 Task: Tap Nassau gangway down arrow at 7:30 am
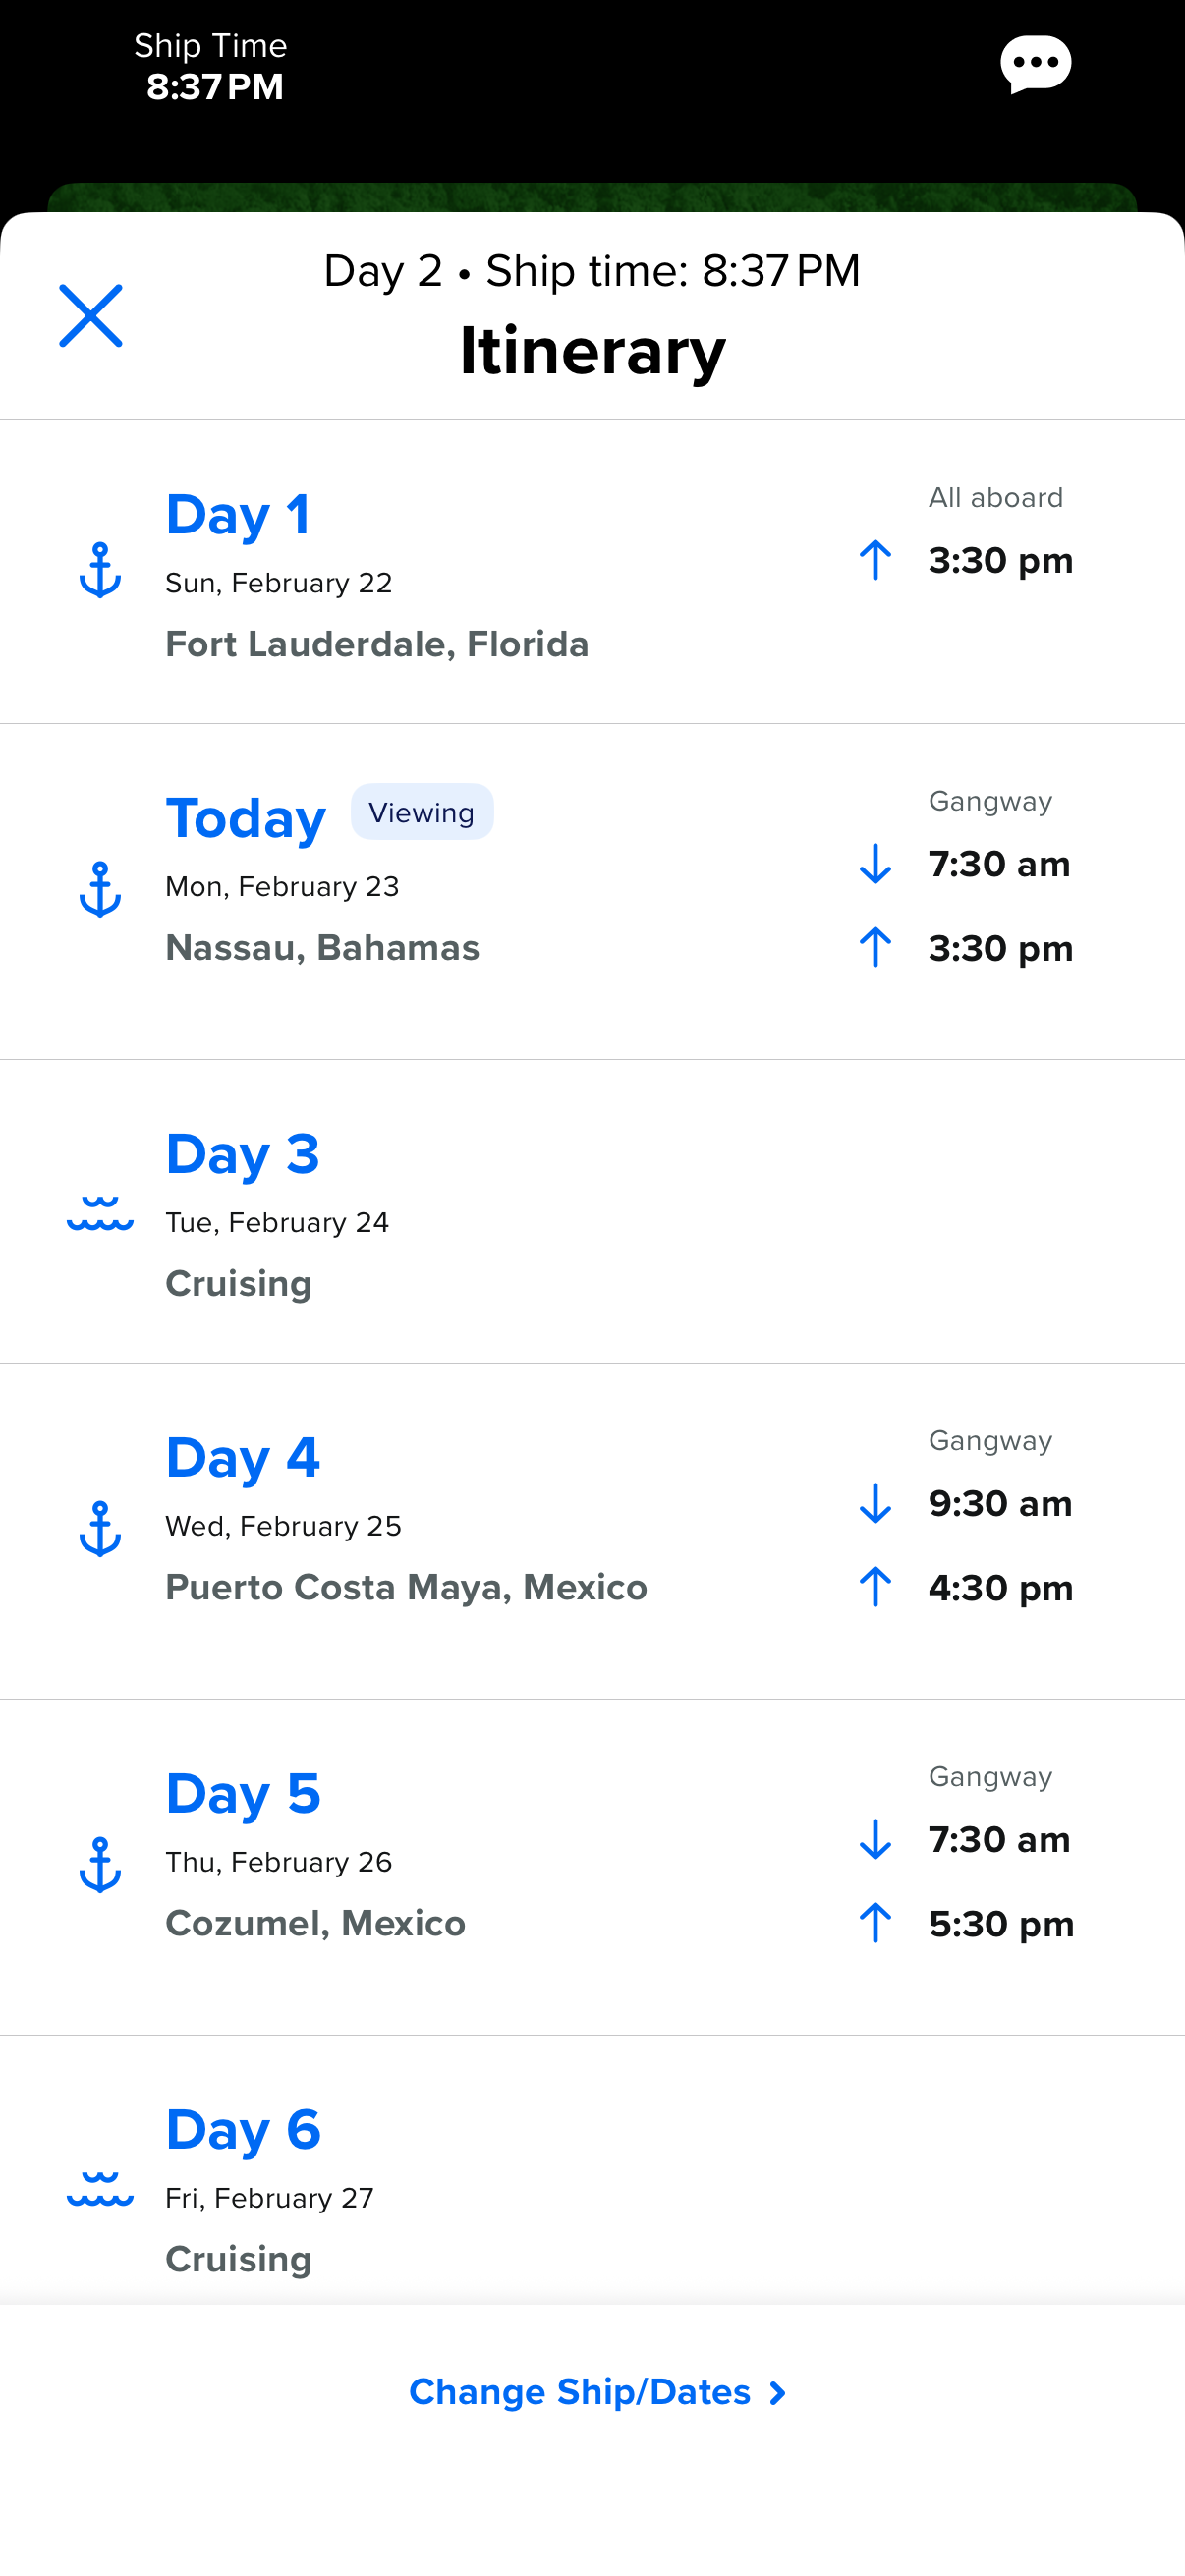click(875, 864)
